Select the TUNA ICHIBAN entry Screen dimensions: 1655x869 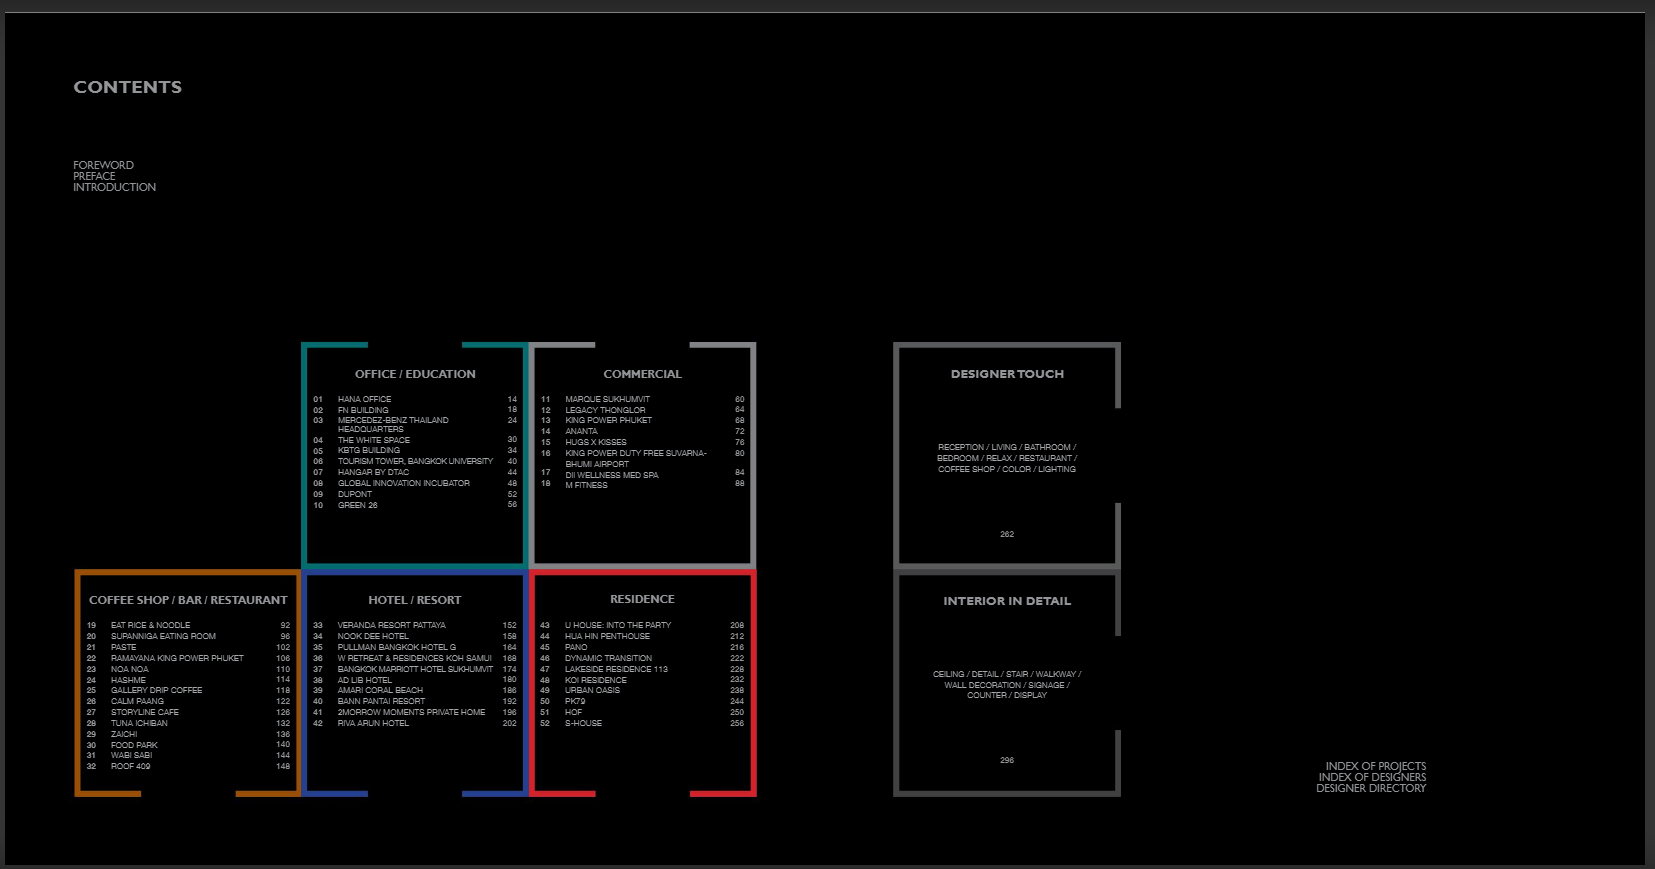pos(139,723)
